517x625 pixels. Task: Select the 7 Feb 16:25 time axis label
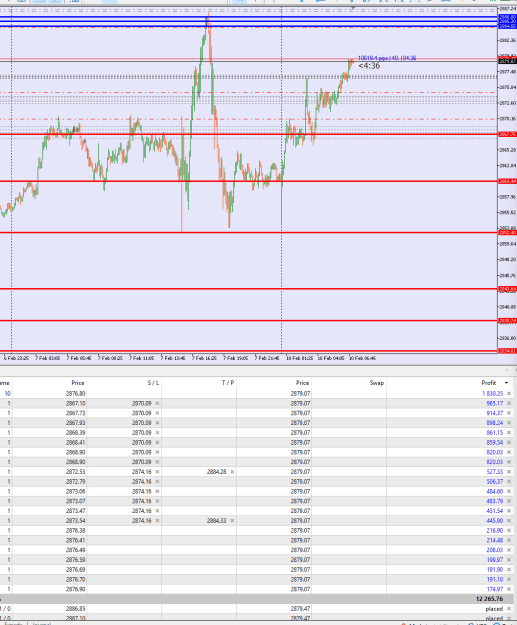[x=204, y=358]
